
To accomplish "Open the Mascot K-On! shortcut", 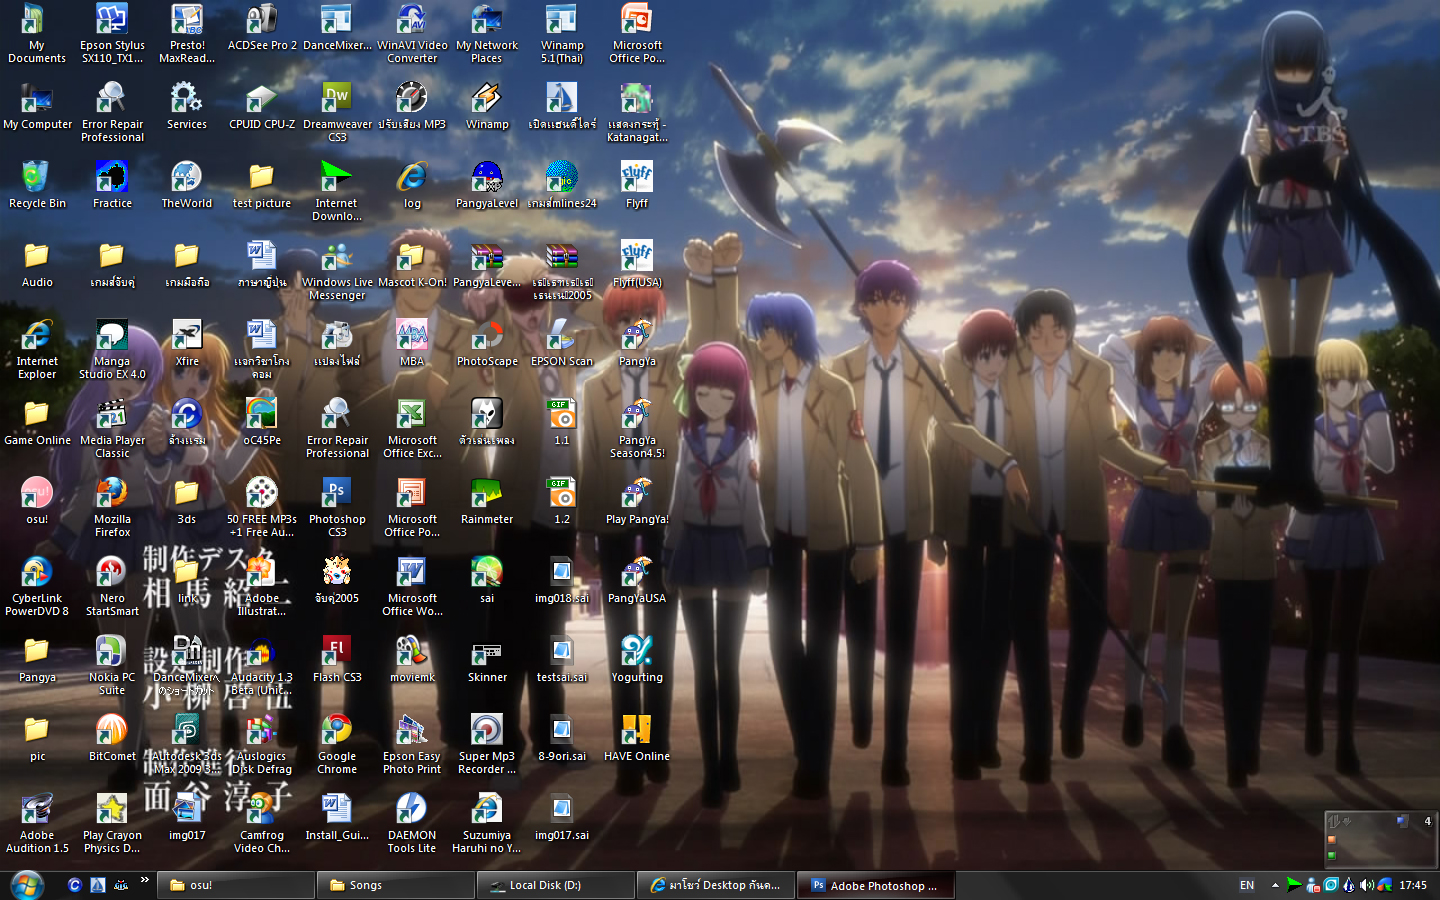I will [412, 264].
